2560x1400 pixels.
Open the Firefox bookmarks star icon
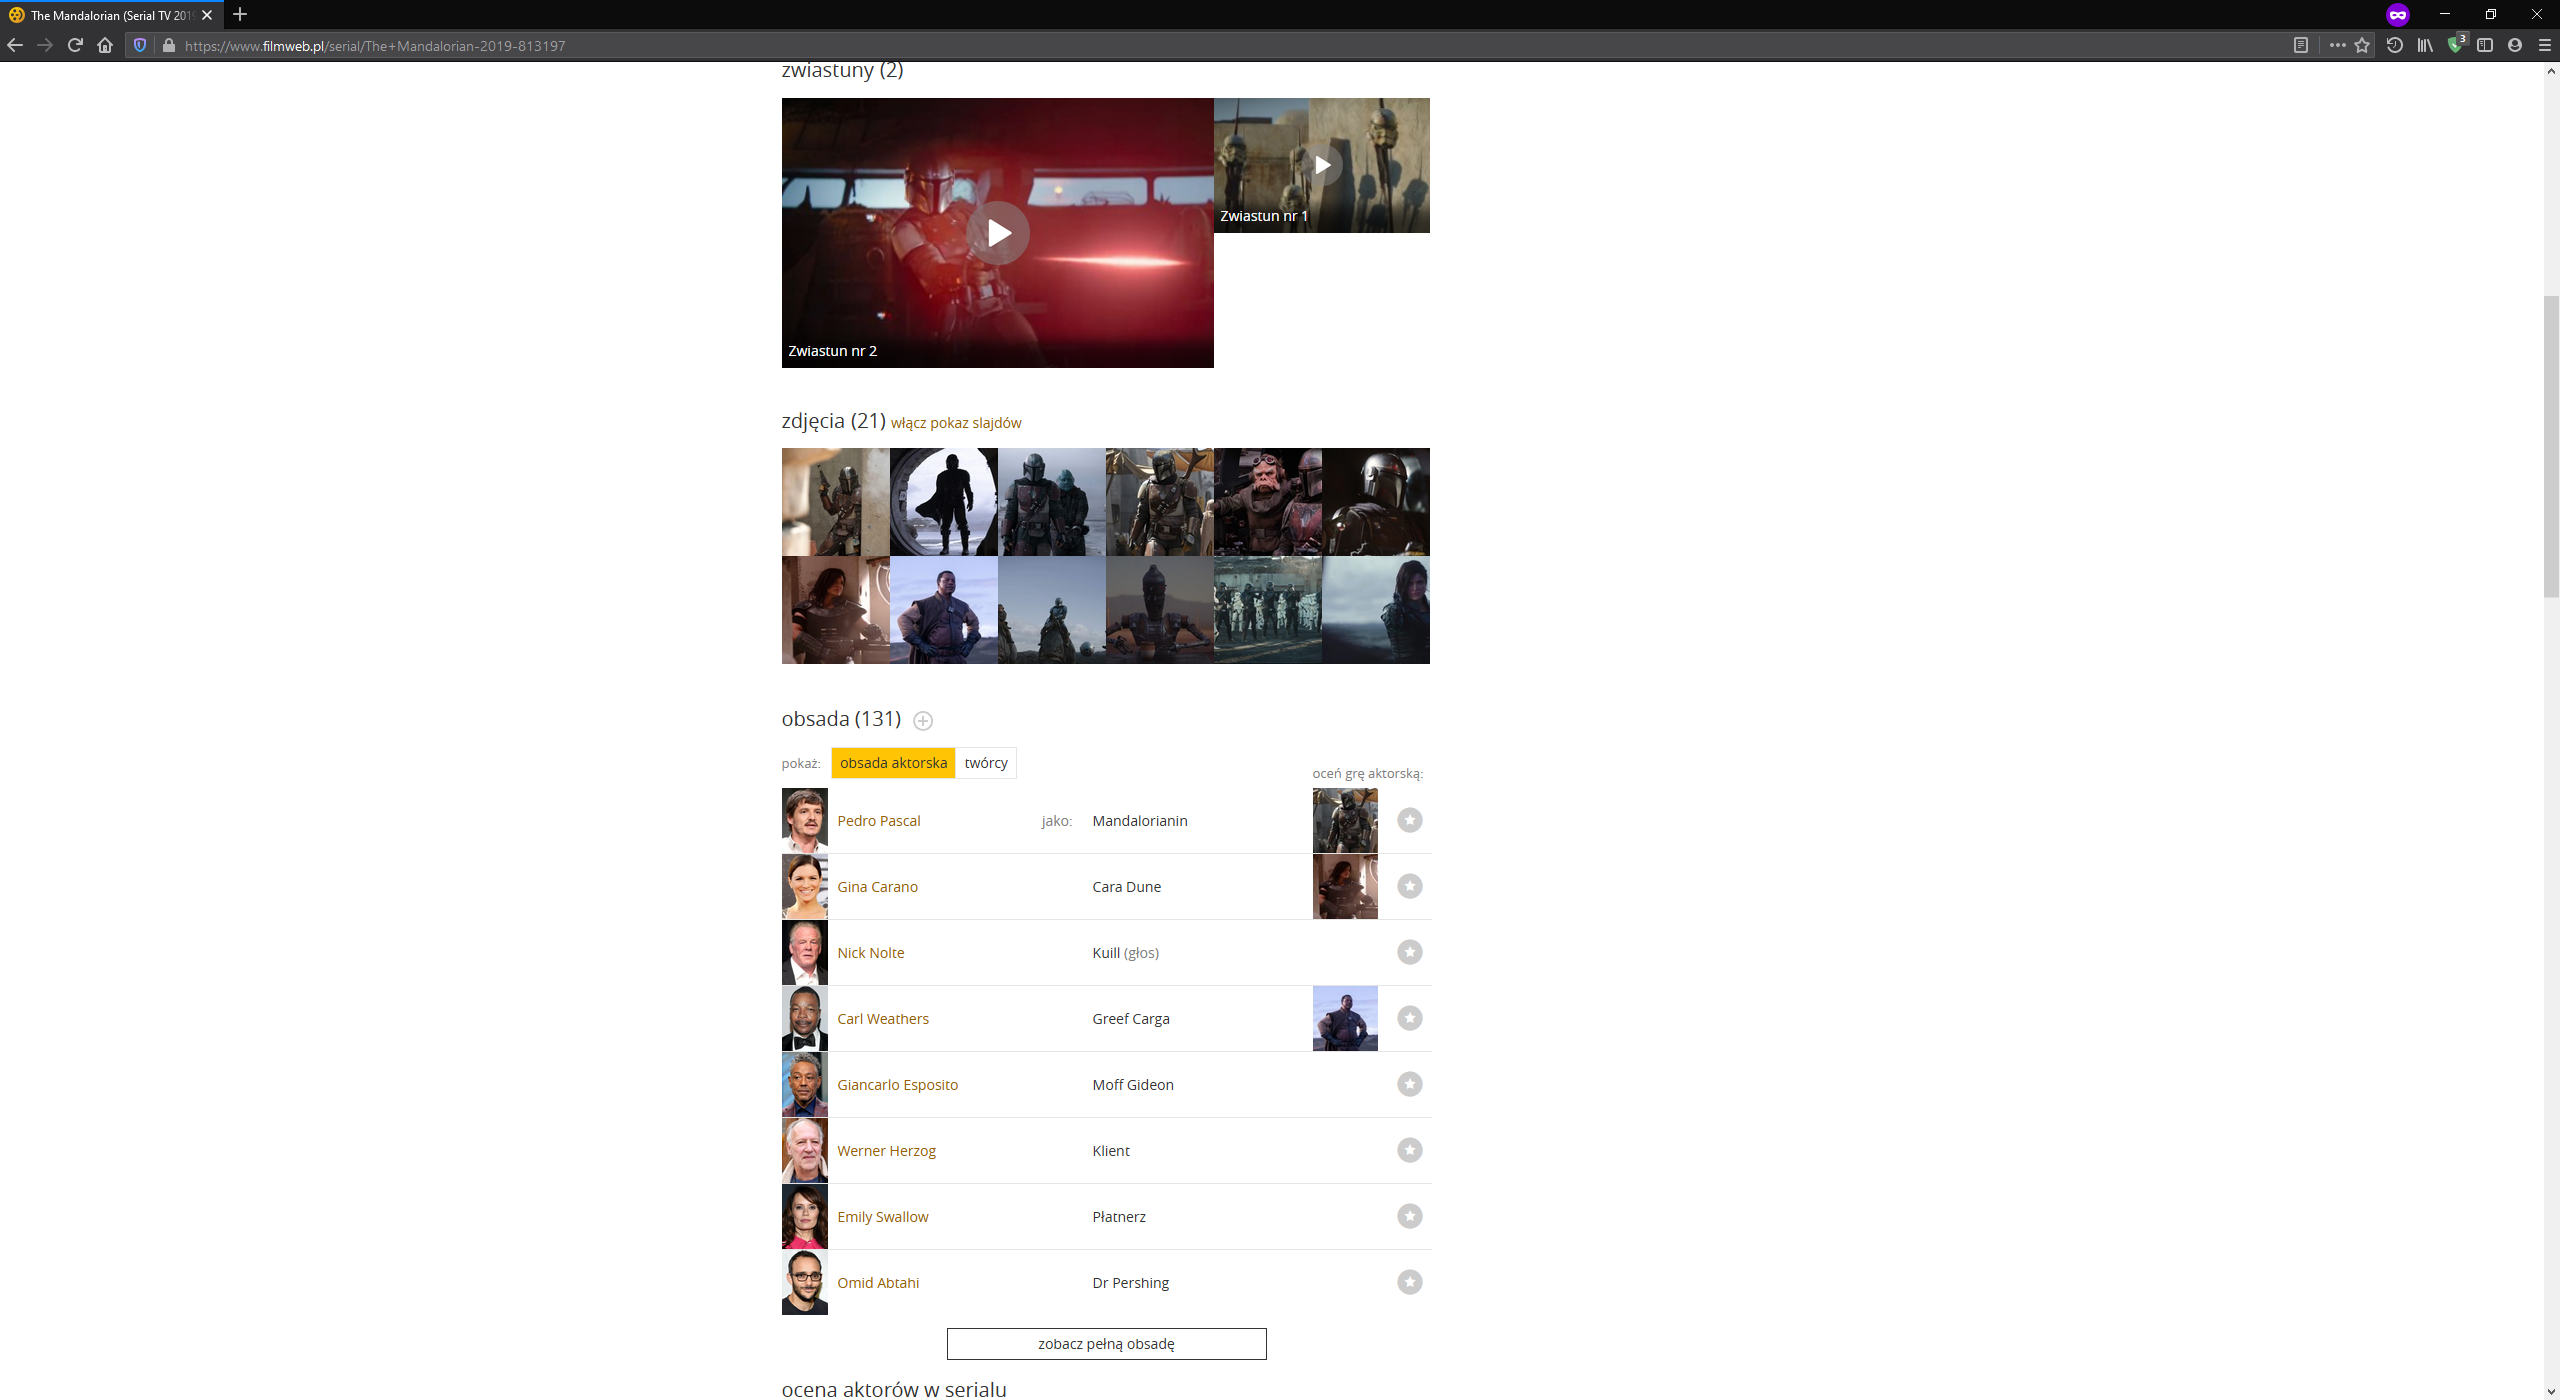(2364, 45)
